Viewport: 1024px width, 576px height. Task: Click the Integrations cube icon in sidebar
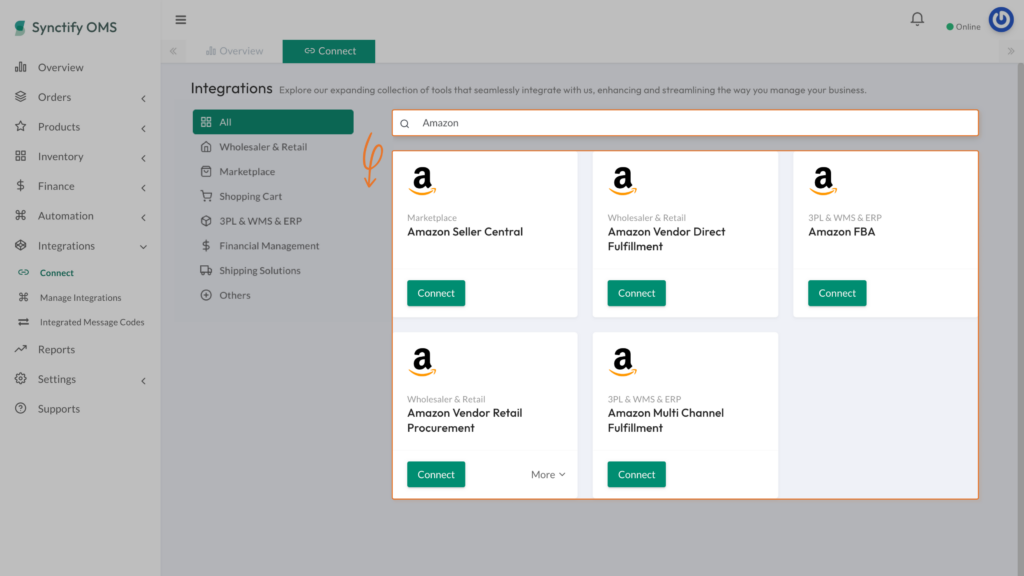pos(21,245)
